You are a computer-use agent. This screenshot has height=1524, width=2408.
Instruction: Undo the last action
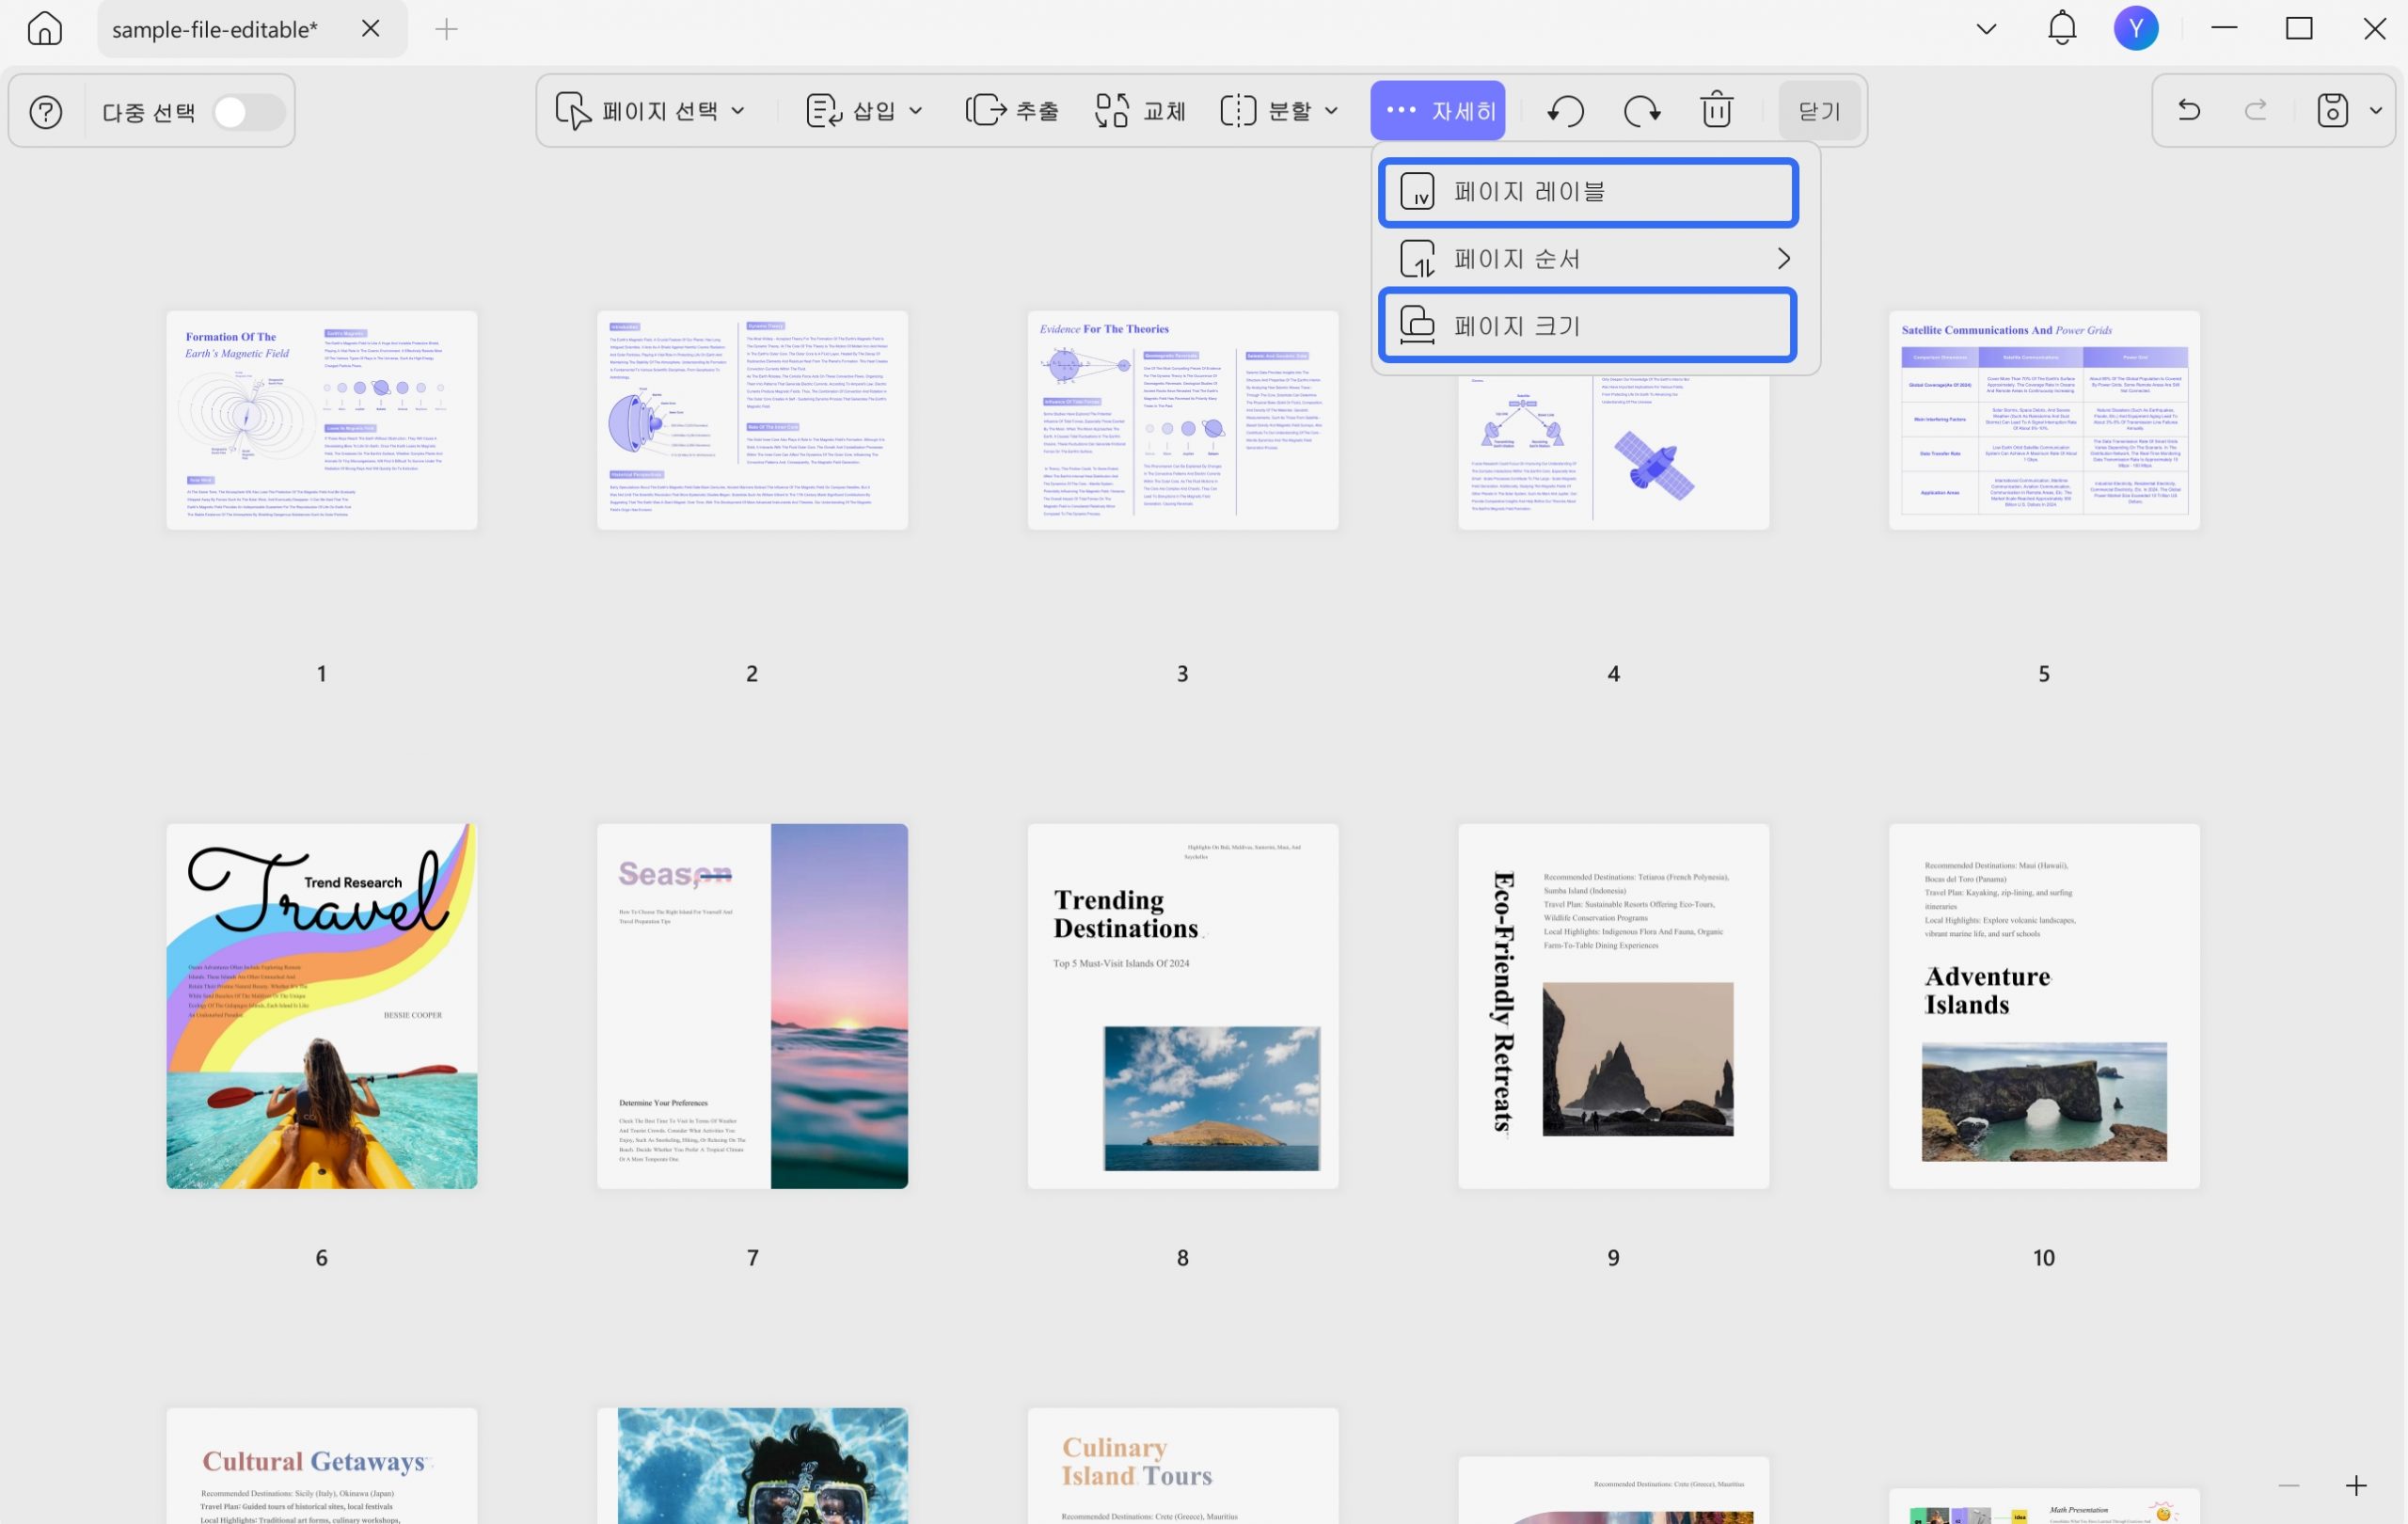tap(2190, 110)
